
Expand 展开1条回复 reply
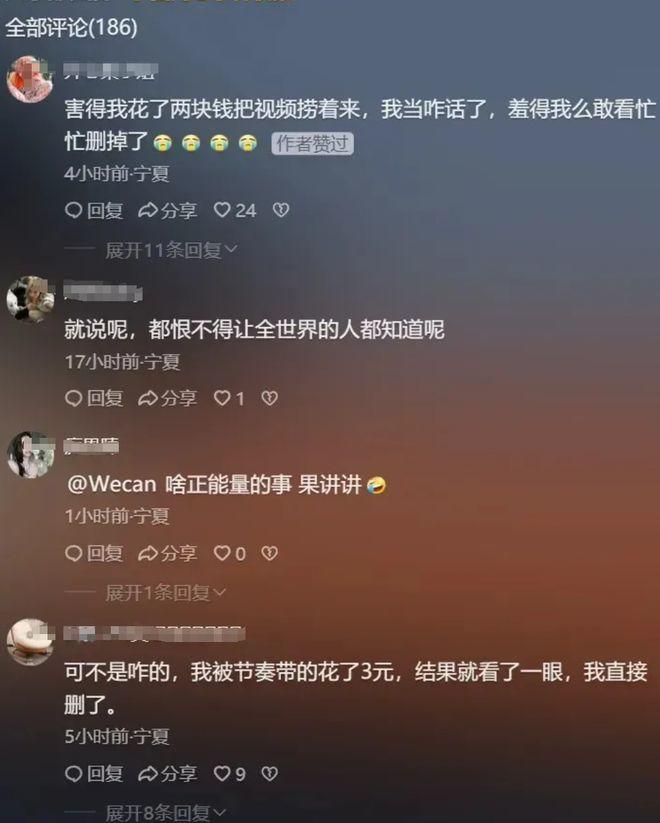click(x=165, y=593)
